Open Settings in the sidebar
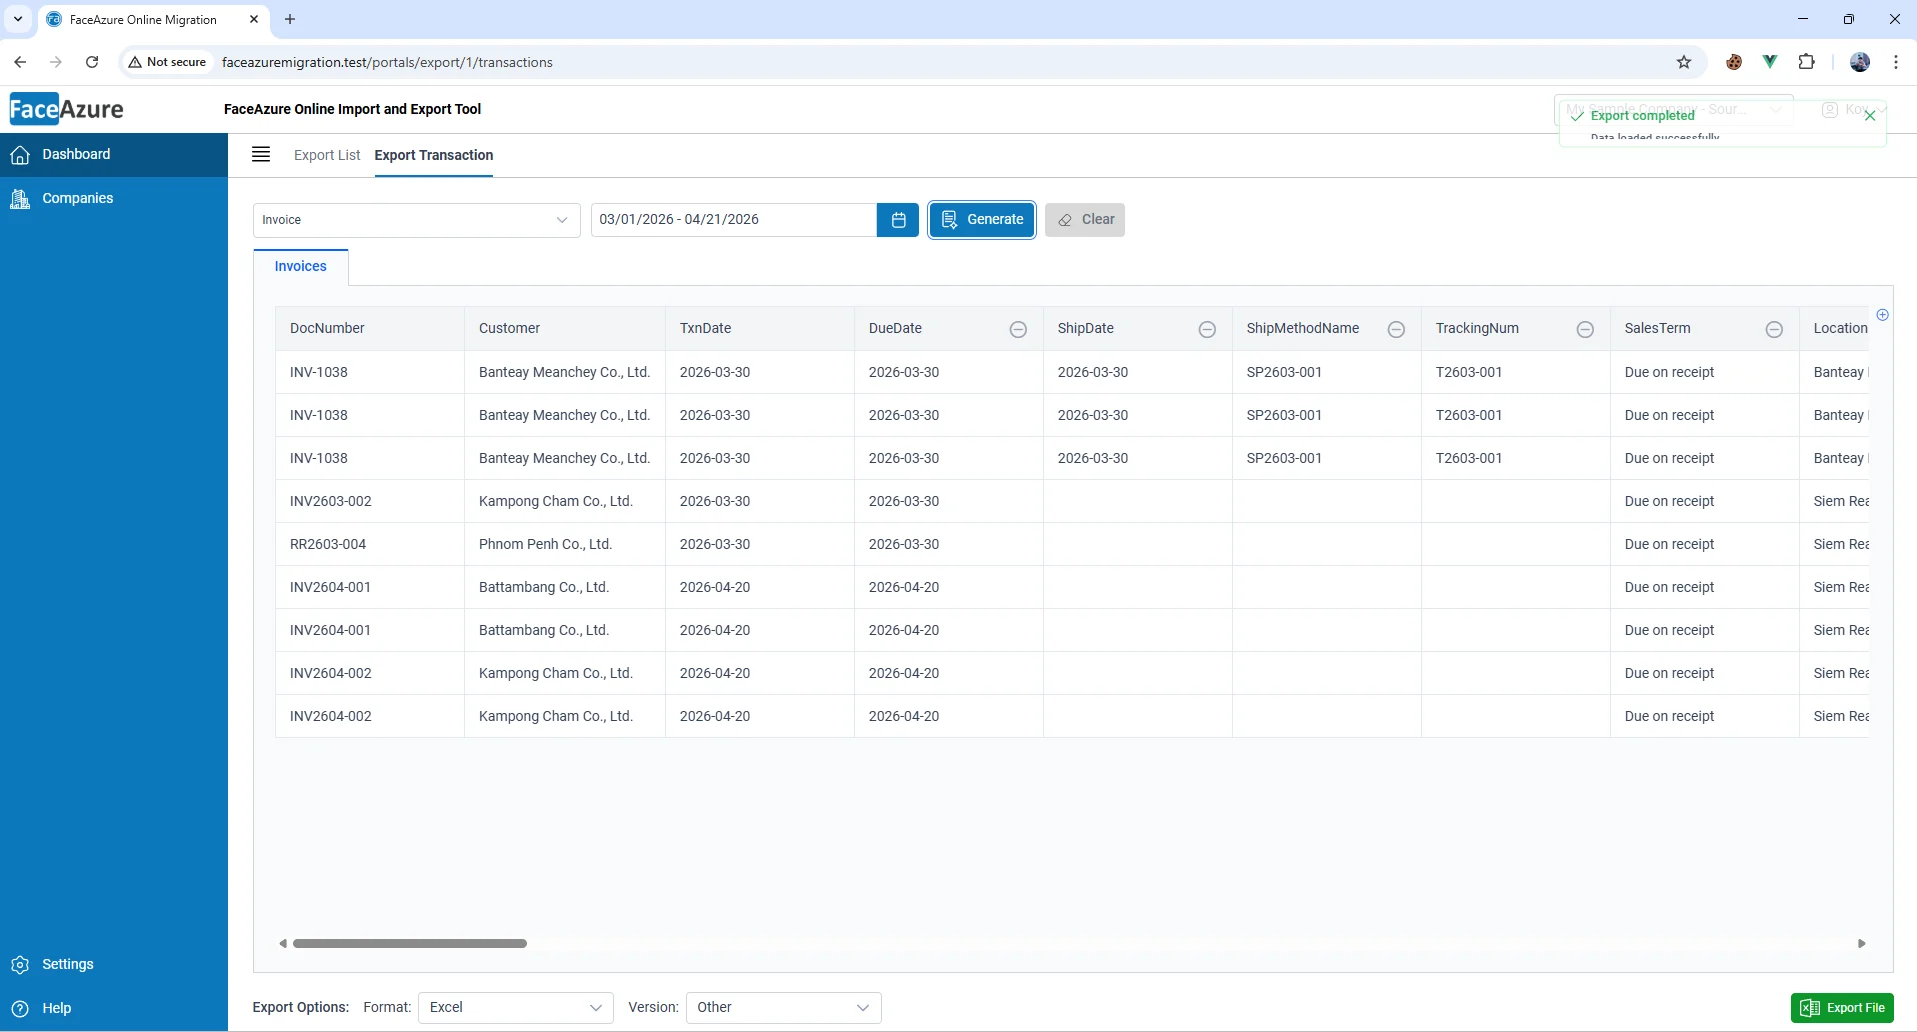This screenshot has width=1917, height=1032. point(114,964)
